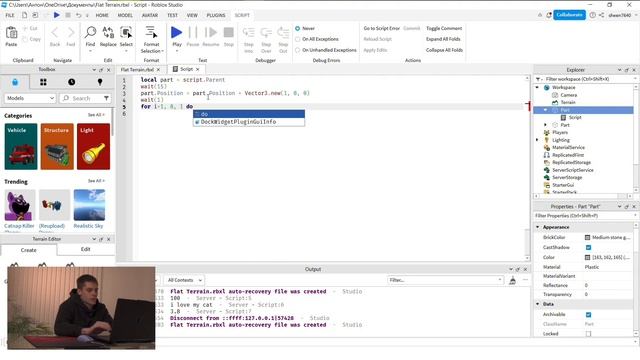The width and height of the screenshot is (640, 360).
Task: Open the Output Filter dropdown arrow
Action: coord(500,280)
